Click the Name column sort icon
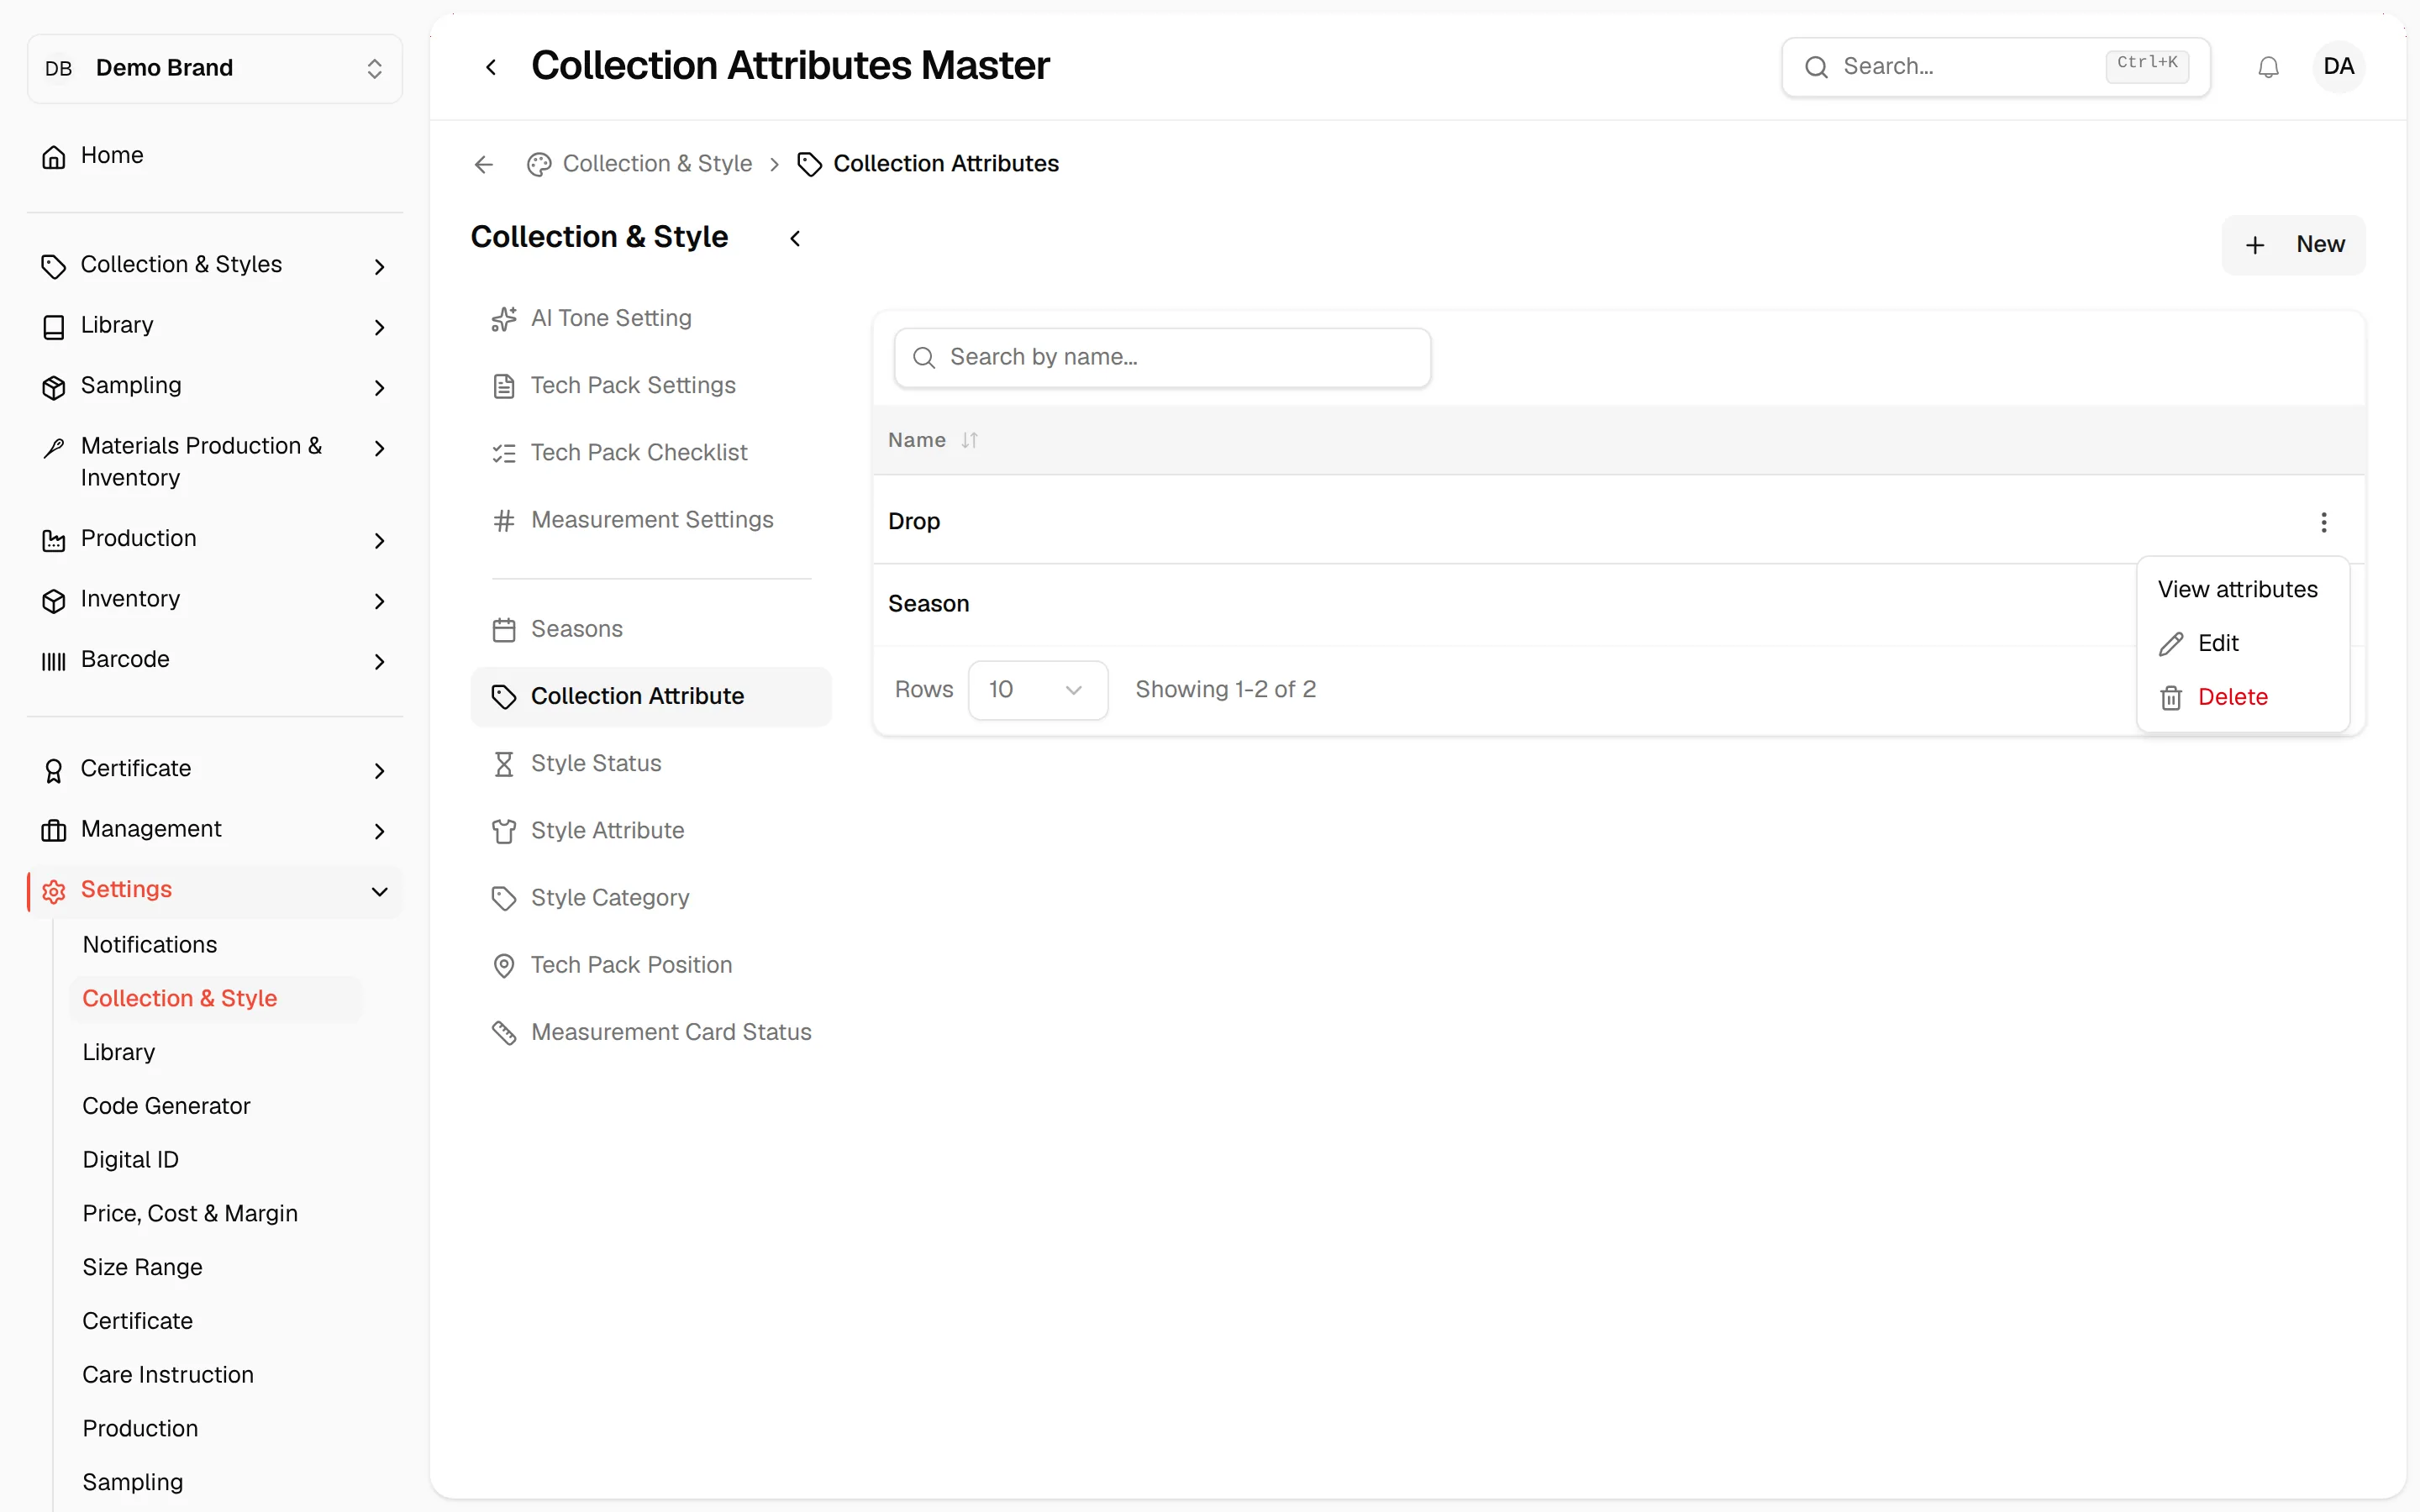The height and width of the screenshot is (1512, 2420). click(x=969, y=440)
